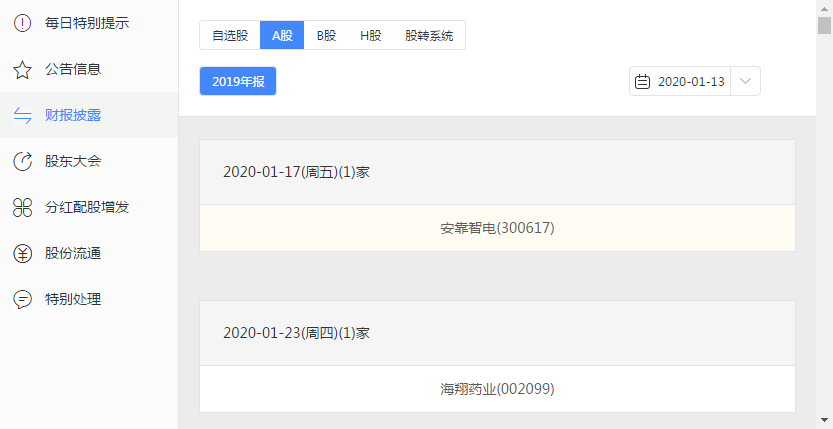833x429 pixels.
Task: Switch to the 自选股 tab
Action: click(x=230, y=35)
